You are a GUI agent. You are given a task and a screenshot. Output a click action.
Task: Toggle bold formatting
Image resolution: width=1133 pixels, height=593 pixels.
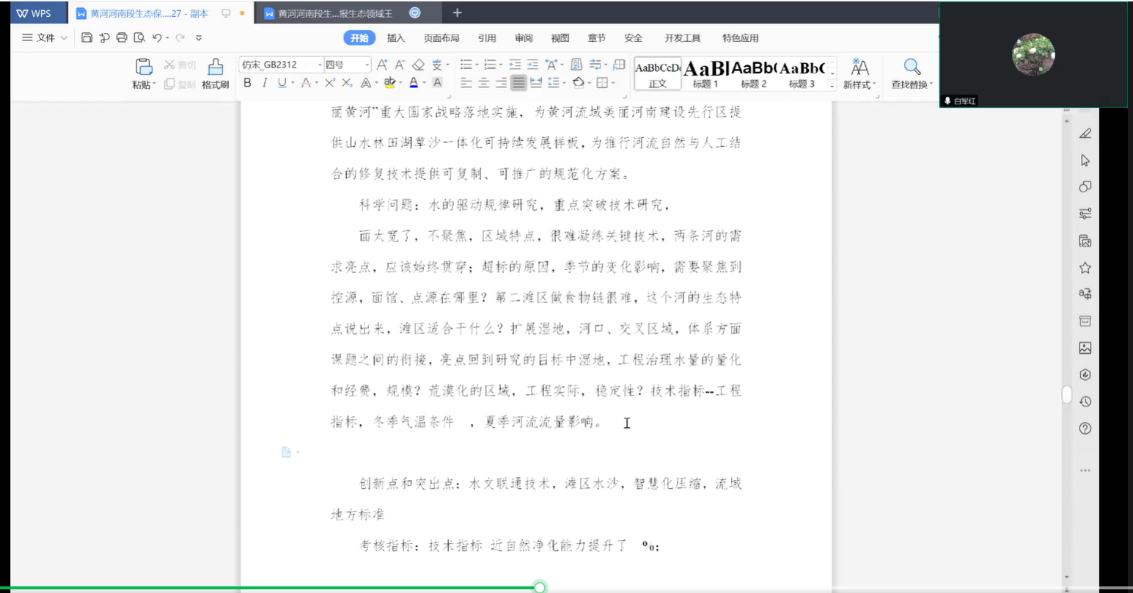click(x=248, y=83)
